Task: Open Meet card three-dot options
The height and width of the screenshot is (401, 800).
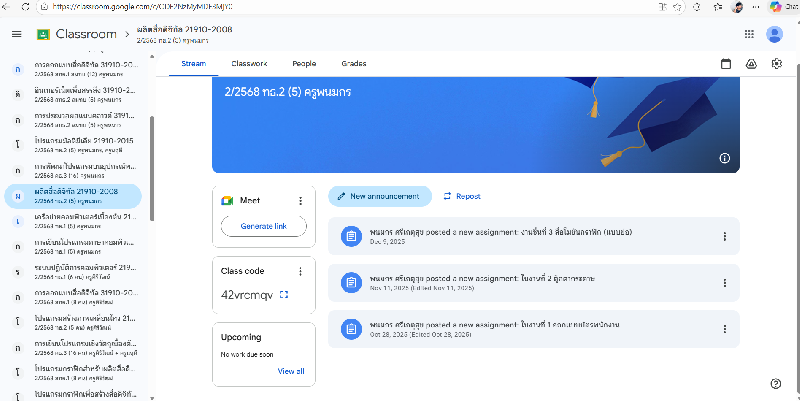Action: point(300,201)
